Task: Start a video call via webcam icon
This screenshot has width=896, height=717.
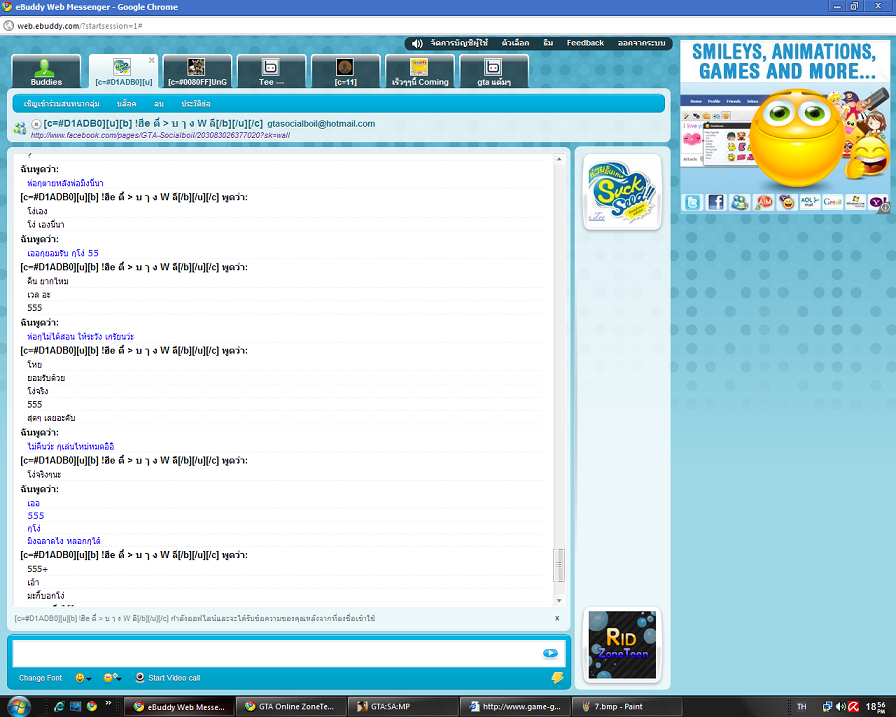Action: [140, 678]
